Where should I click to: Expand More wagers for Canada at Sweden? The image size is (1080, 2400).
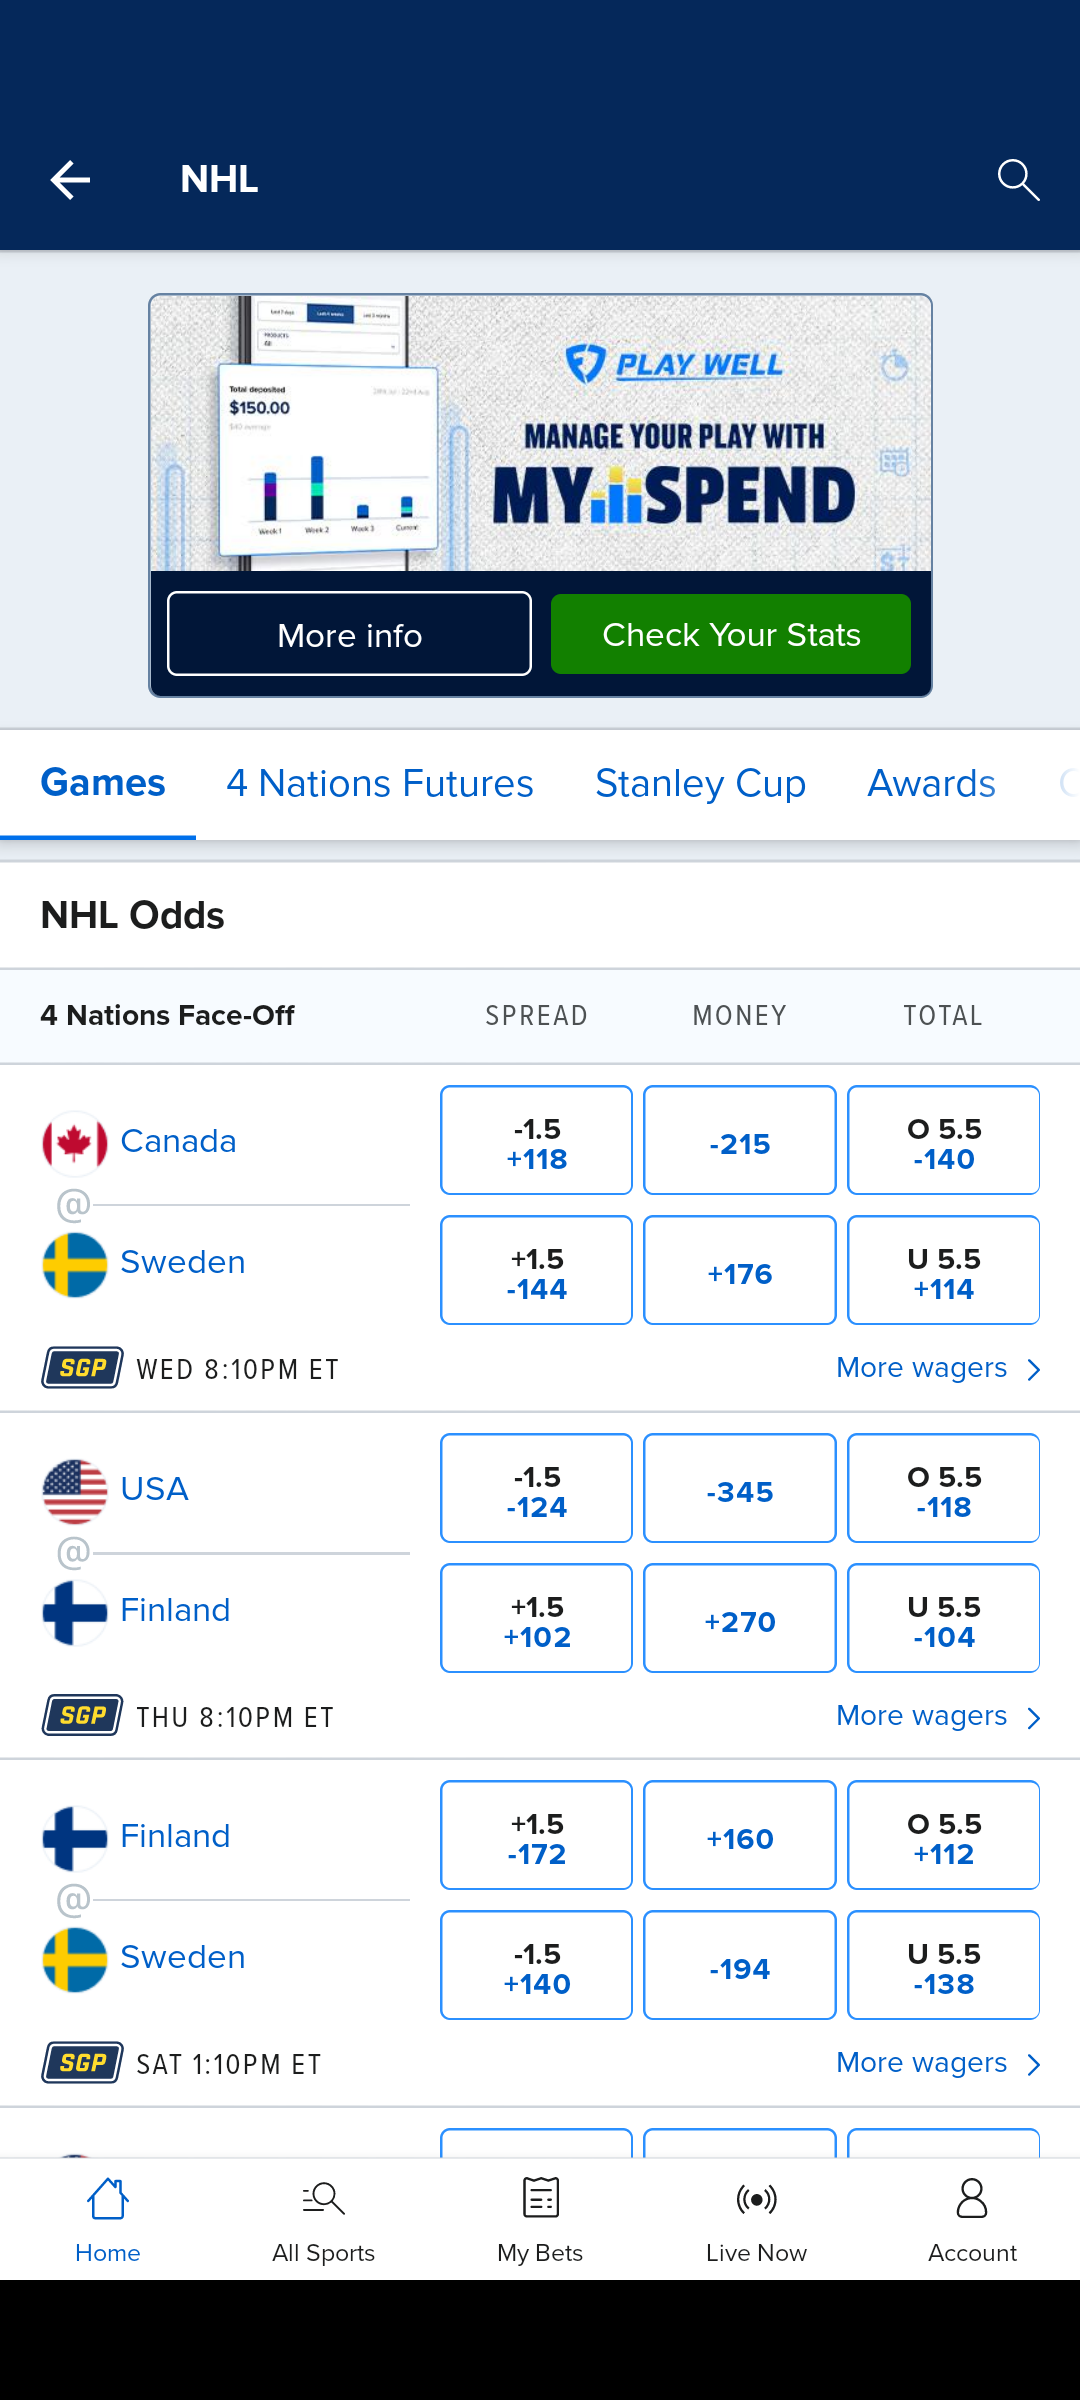[x=938, y=1368]
